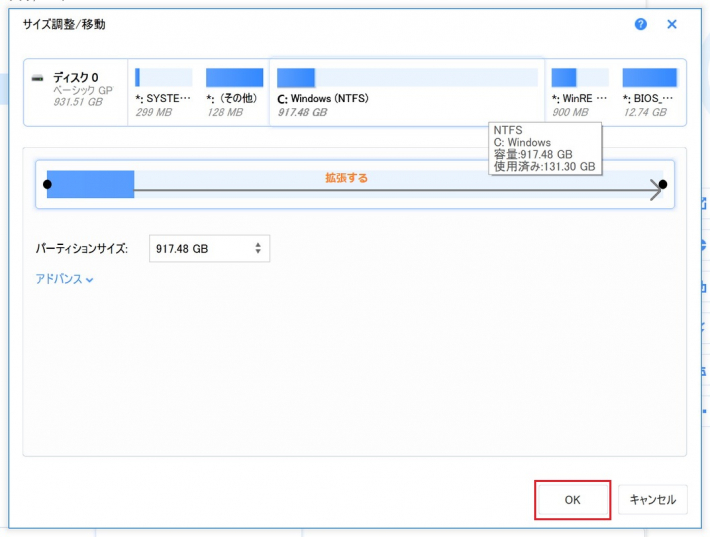The image size is (710, 537).
Task: Select the SYSTE… 299 MB partition block
Action: point(163,92)
